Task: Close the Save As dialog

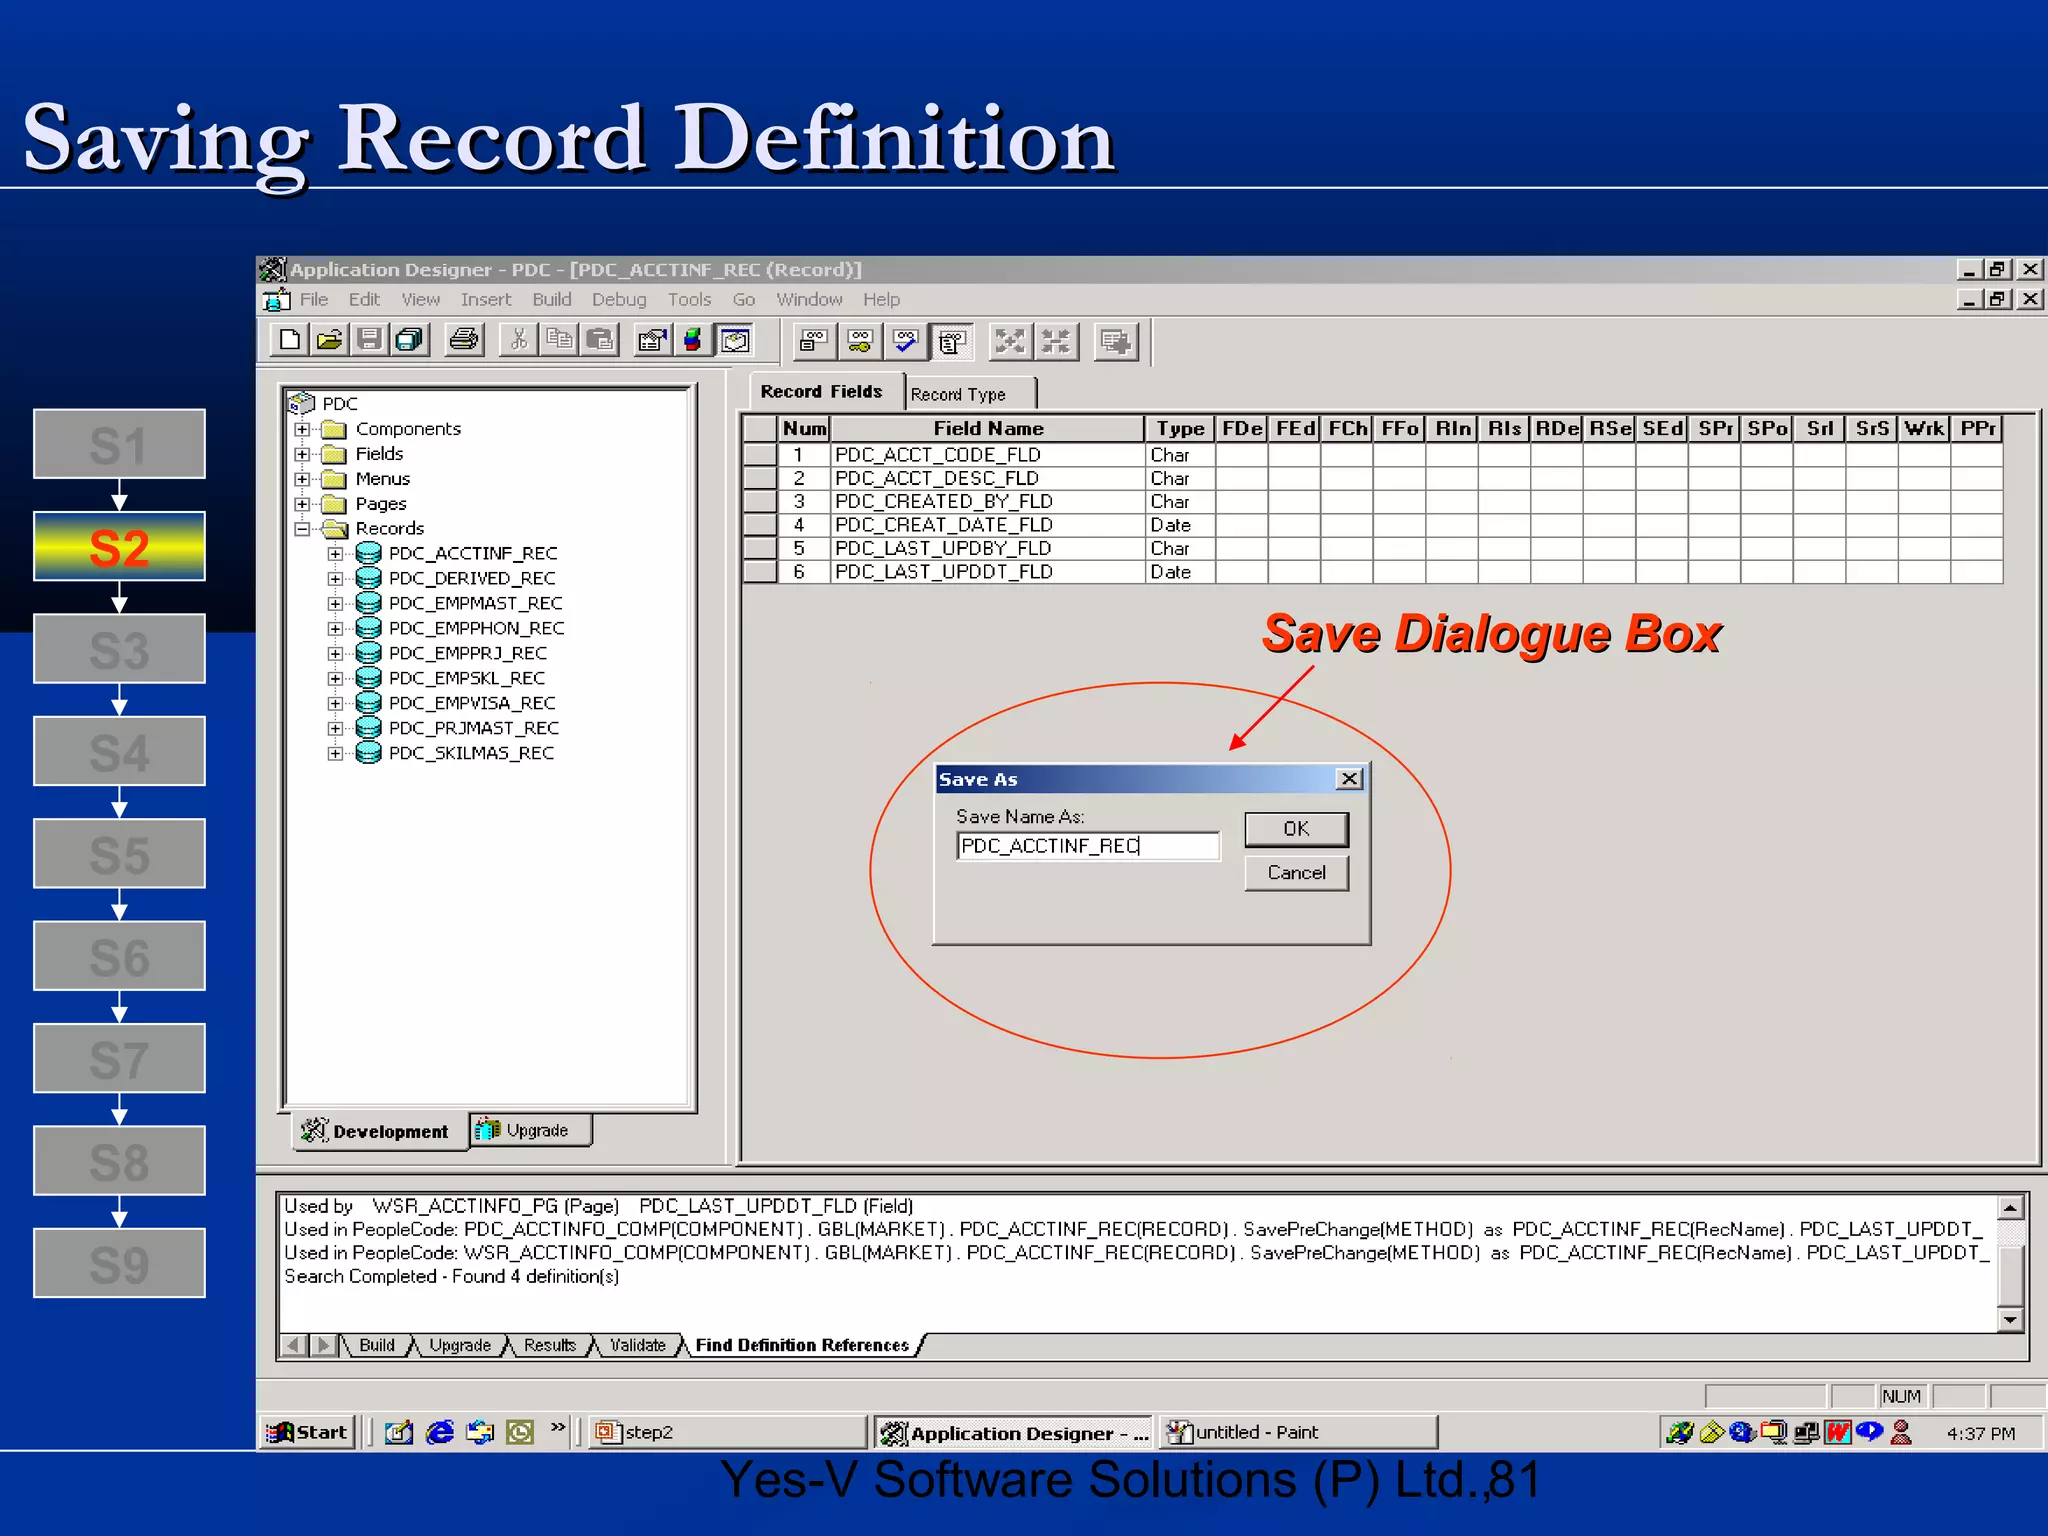Action: click(1349, 779)
